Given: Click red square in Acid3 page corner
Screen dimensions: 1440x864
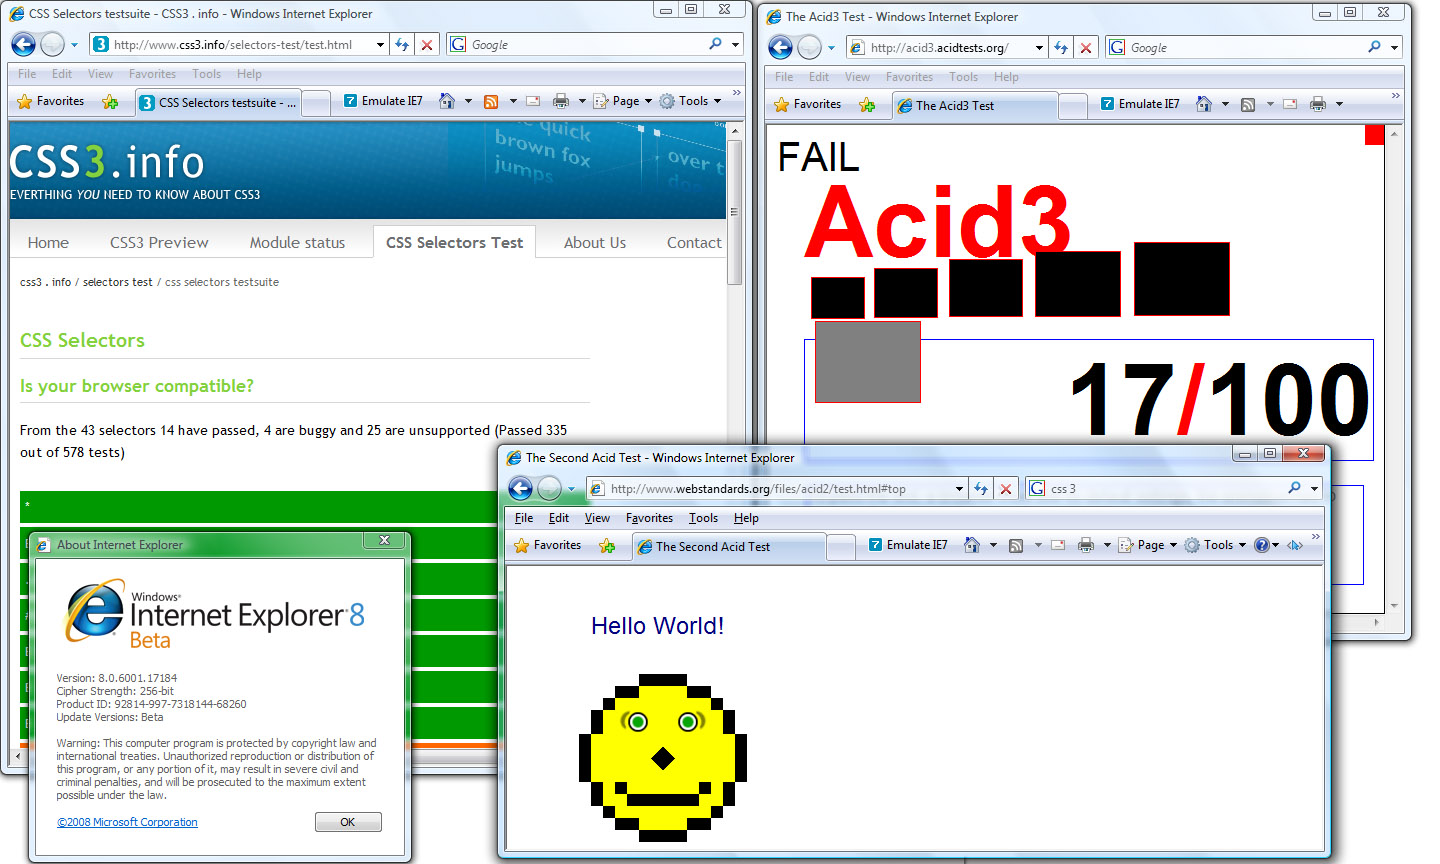Looking at the screenshot, I should click(1374, 134).
